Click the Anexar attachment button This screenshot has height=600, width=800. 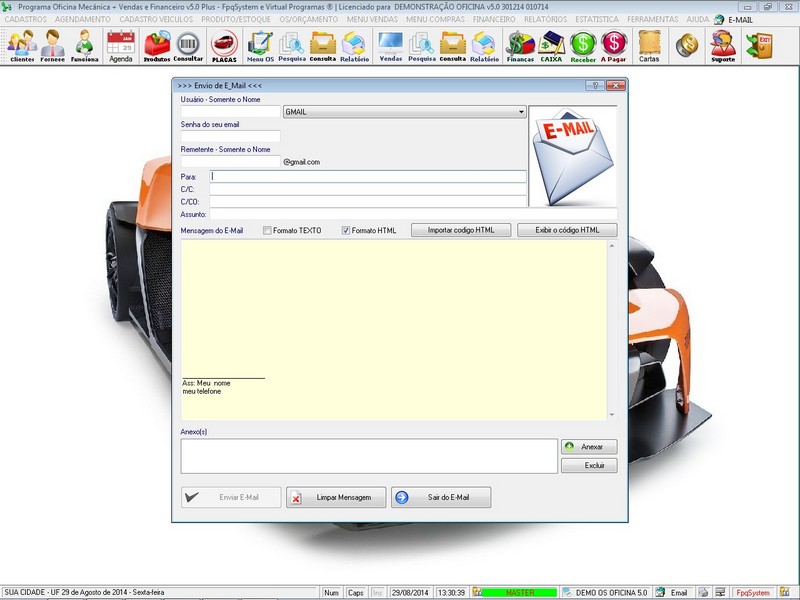coord(589,446)
